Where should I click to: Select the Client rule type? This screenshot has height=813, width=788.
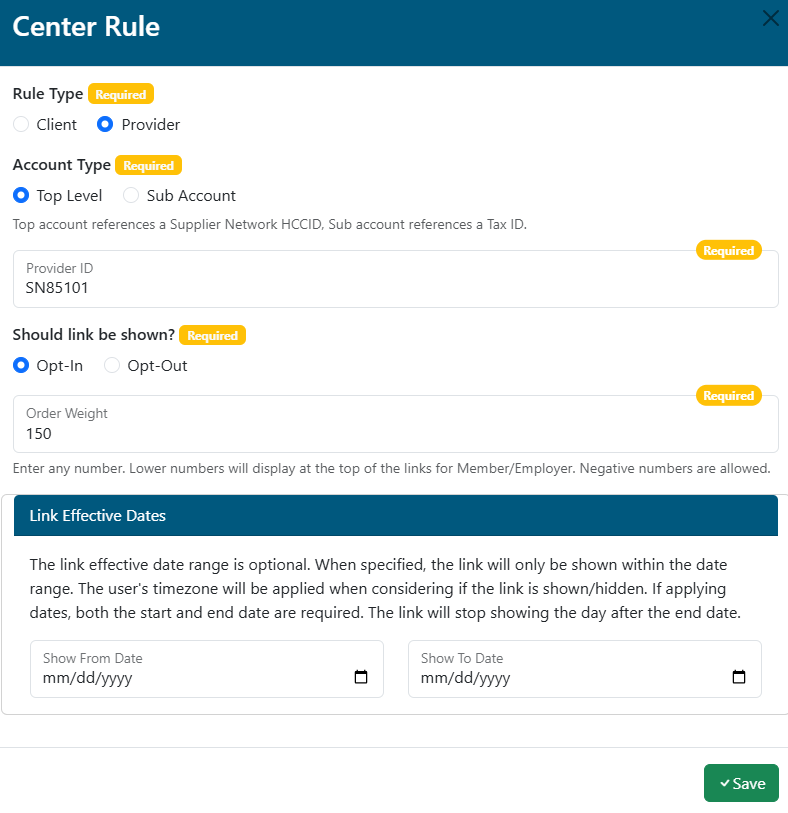click(21, 125)
